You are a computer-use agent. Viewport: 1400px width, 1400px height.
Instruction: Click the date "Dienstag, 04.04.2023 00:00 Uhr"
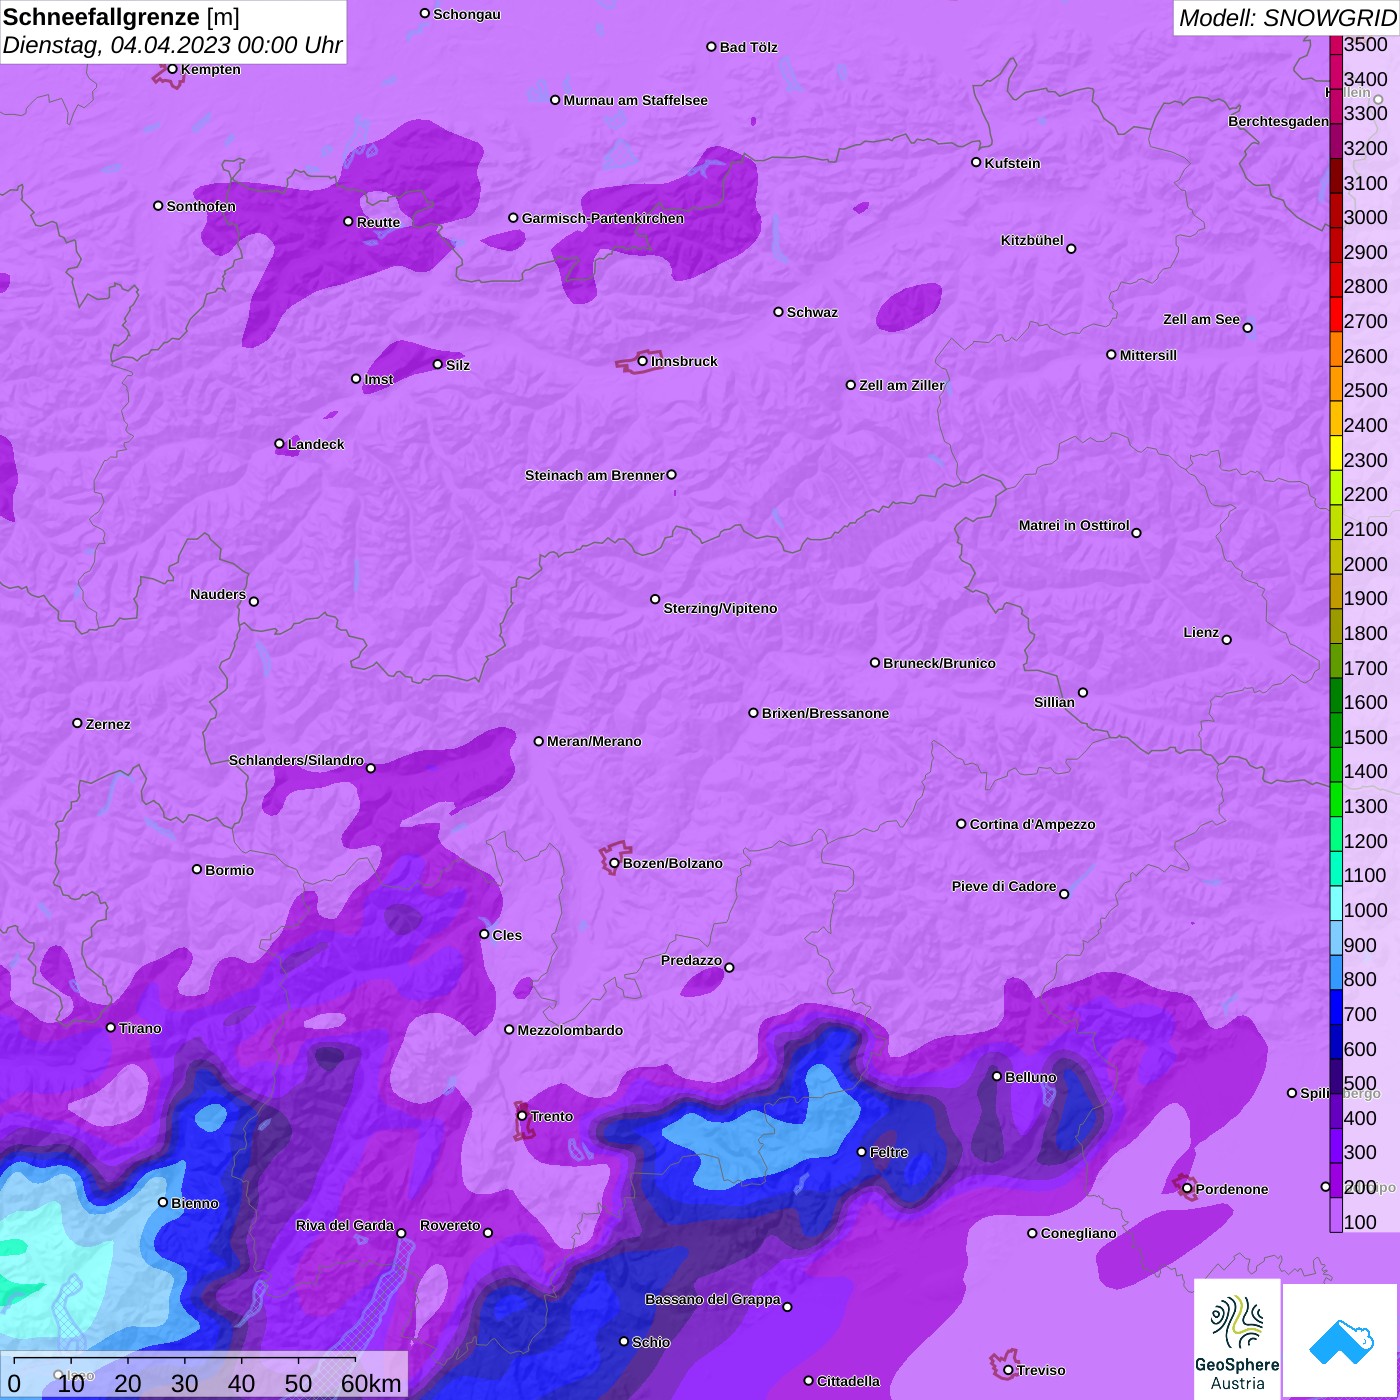[172, 46]
